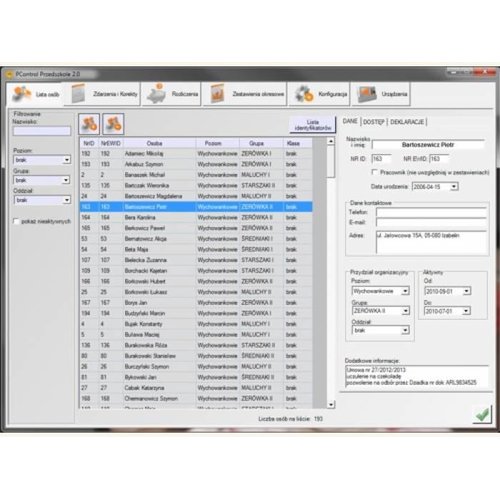Image resolution: width=500 pixels, height=500 pixels.
Task: Click the Nazwisko filter input field
Action: point(42,131)
